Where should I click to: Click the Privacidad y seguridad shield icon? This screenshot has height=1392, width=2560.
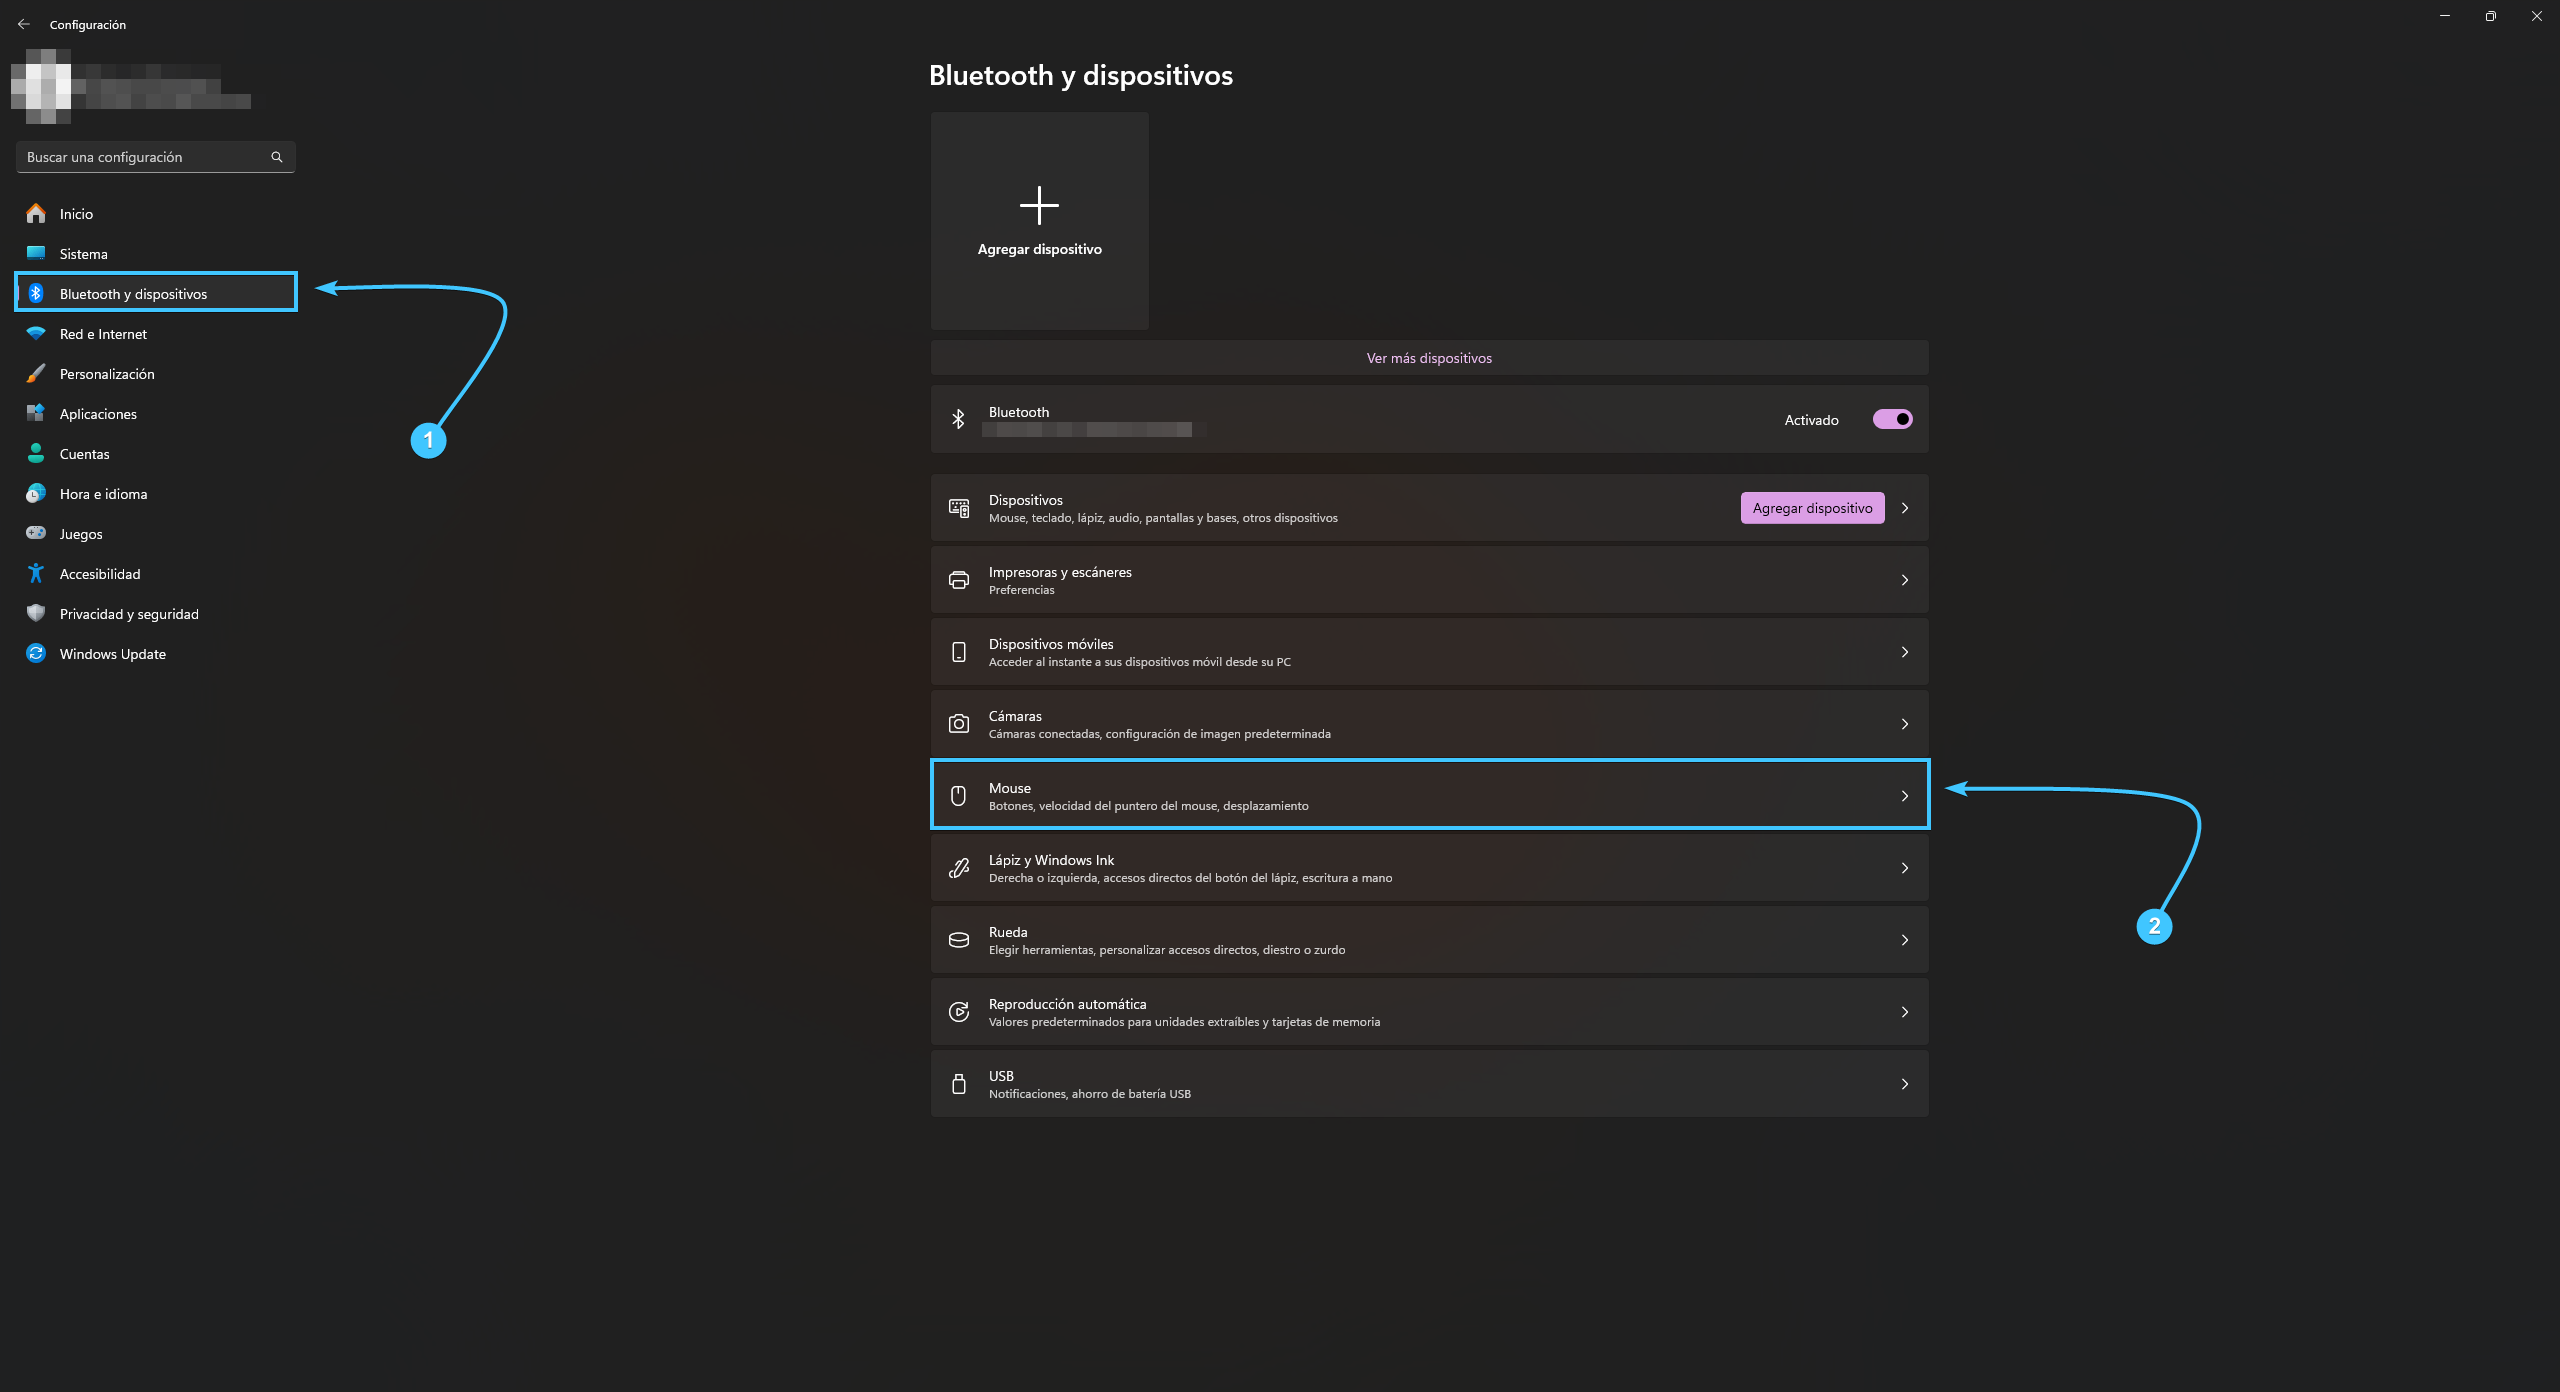click(x=36, y=613)
